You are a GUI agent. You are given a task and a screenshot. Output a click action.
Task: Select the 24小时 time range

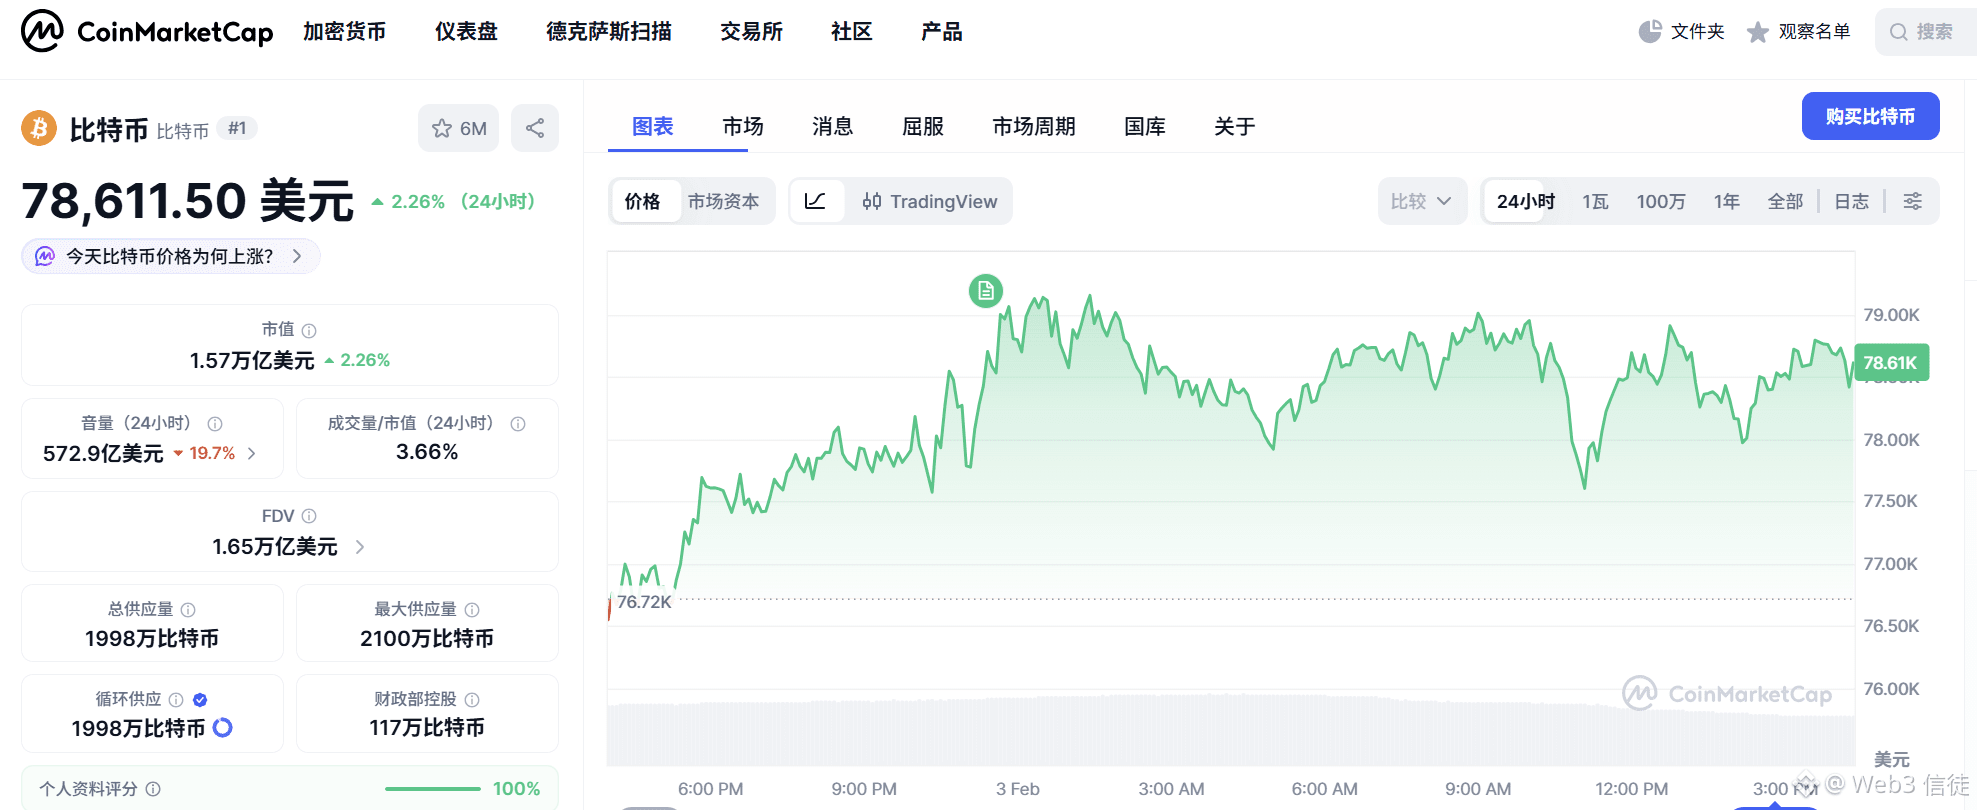(1525, 201)
